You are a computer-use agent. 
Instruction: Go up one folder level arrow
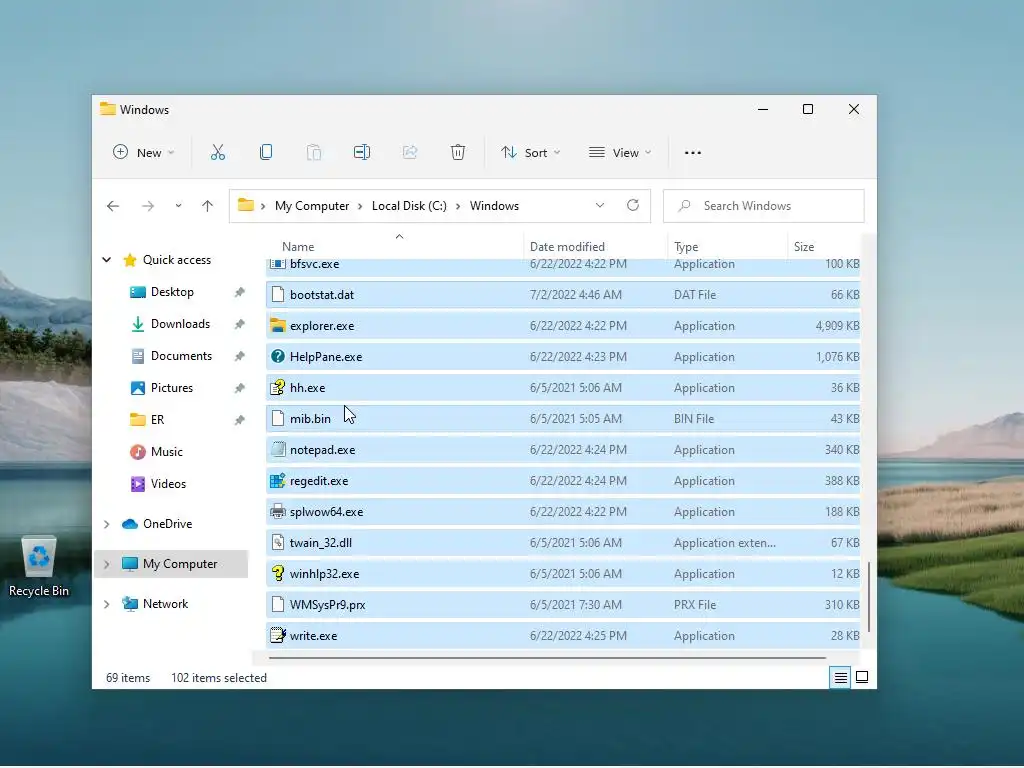(x=208, y=206)
